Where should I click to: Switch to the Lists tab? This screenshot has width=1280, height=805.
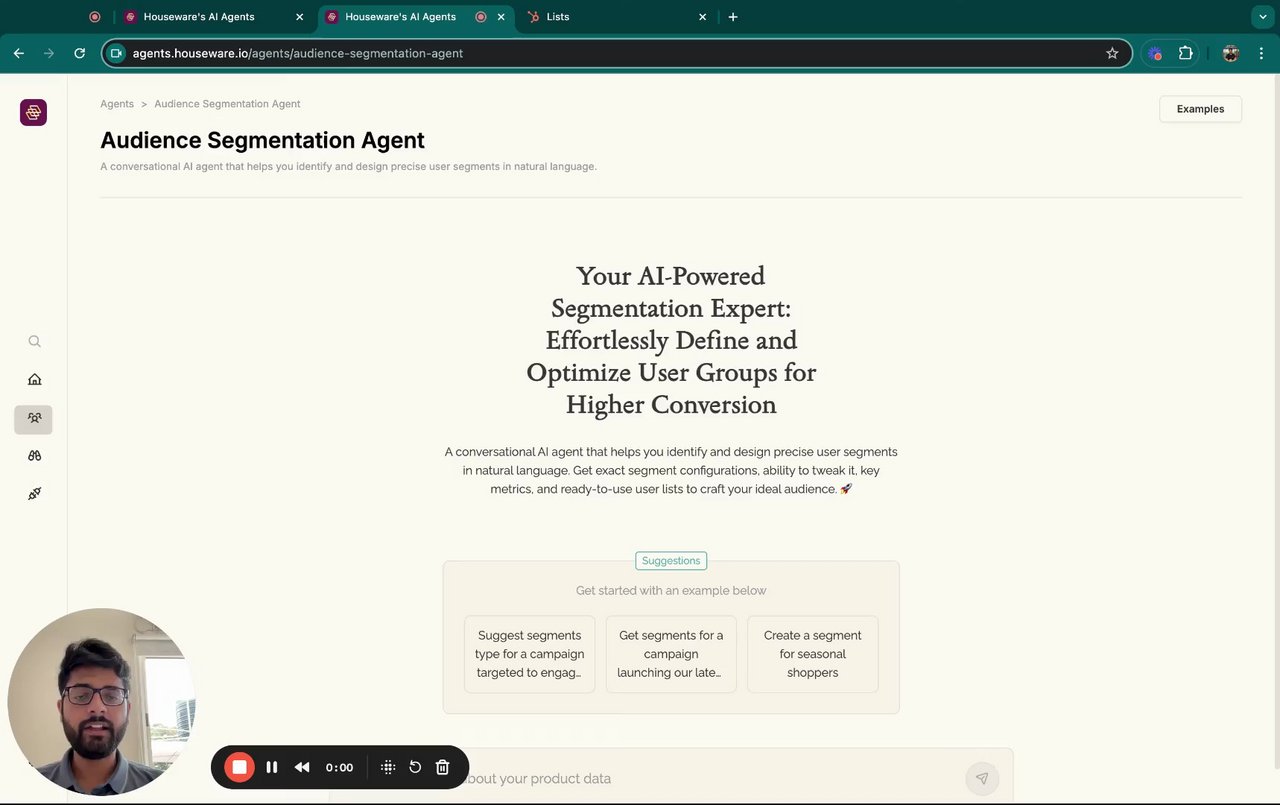pos(617,17)
